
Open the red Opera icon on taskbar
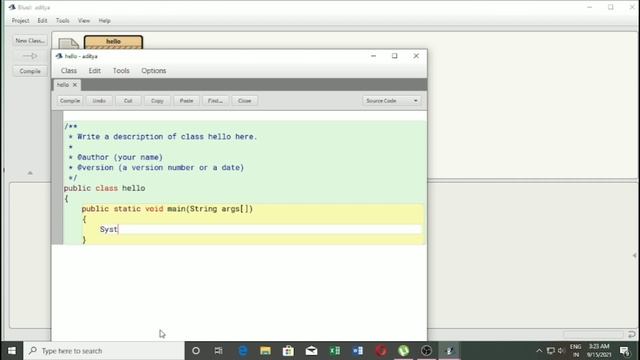[381, 351]
